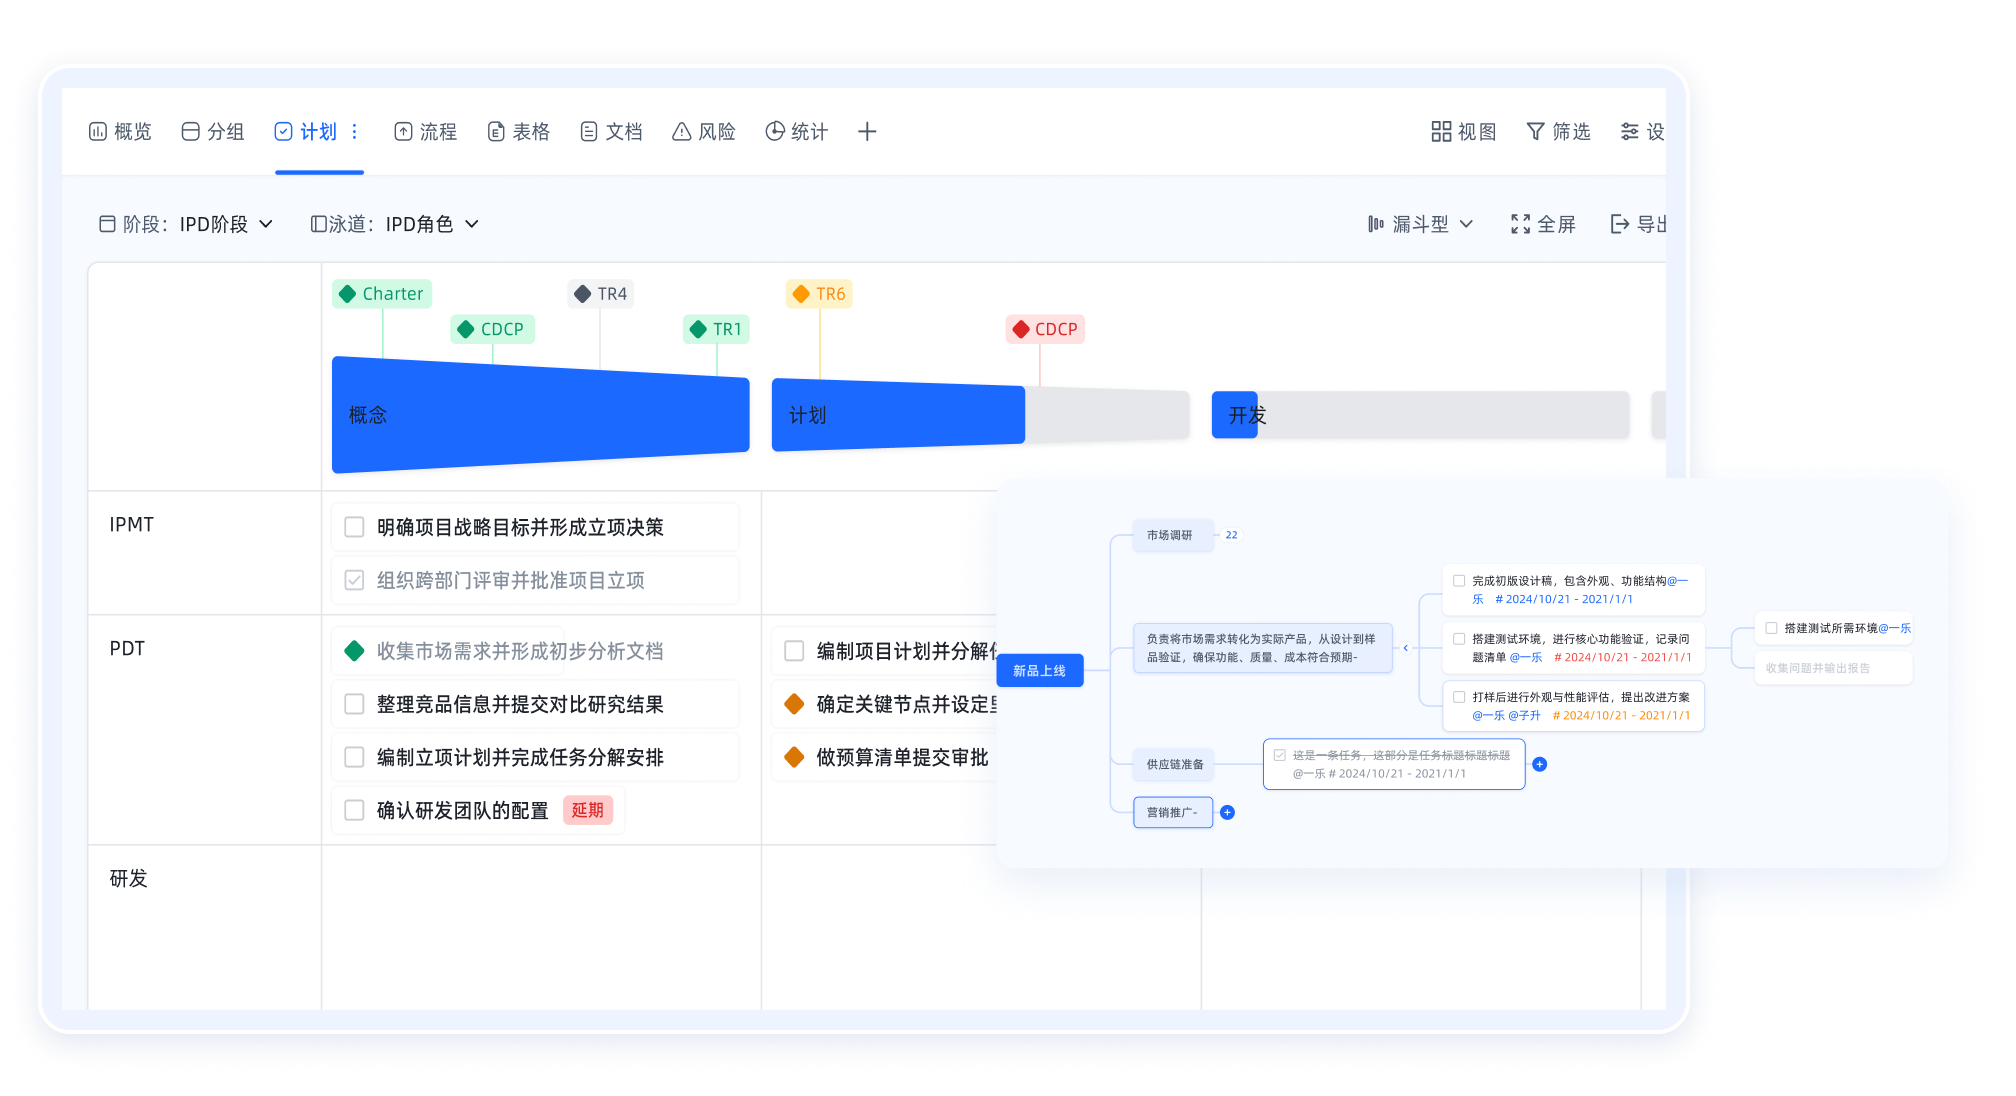Open the 阶段: IPD阶段 dropdown
This screenshot has height=1096, width=2016.
click(x=186, y=224)
